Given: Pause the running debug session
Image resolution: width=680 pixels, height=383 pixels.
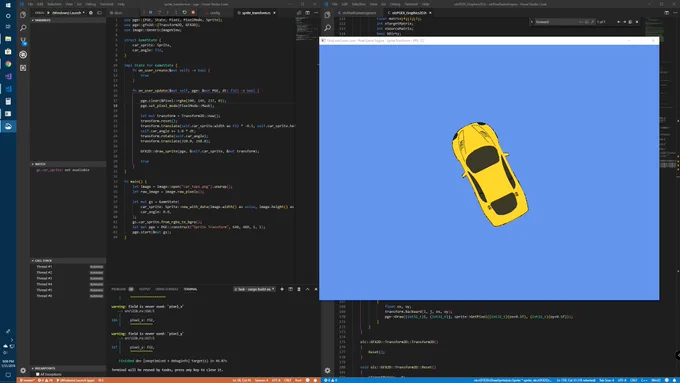Looking at the screenshot, I should [150, 13].
